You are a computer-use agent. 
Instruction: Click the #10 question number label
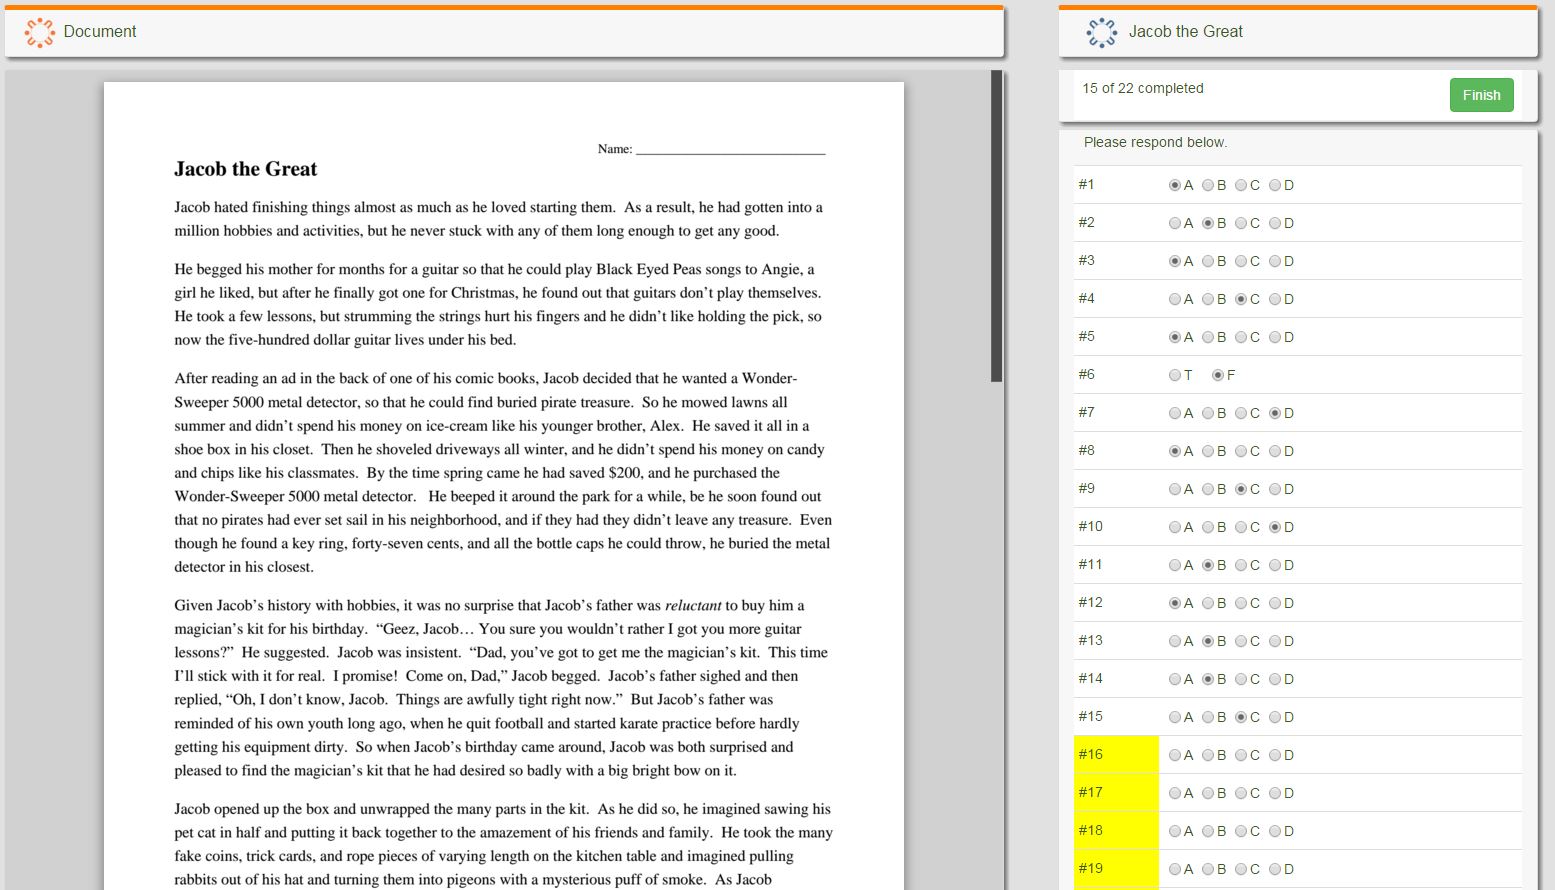[x=1090, y=526]
